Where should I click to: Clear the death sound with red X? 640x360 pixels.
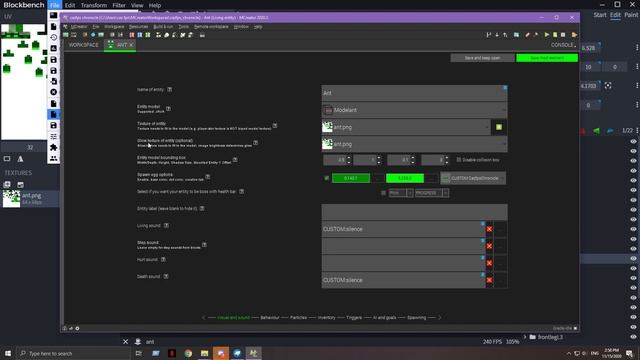tap(489, 280)
